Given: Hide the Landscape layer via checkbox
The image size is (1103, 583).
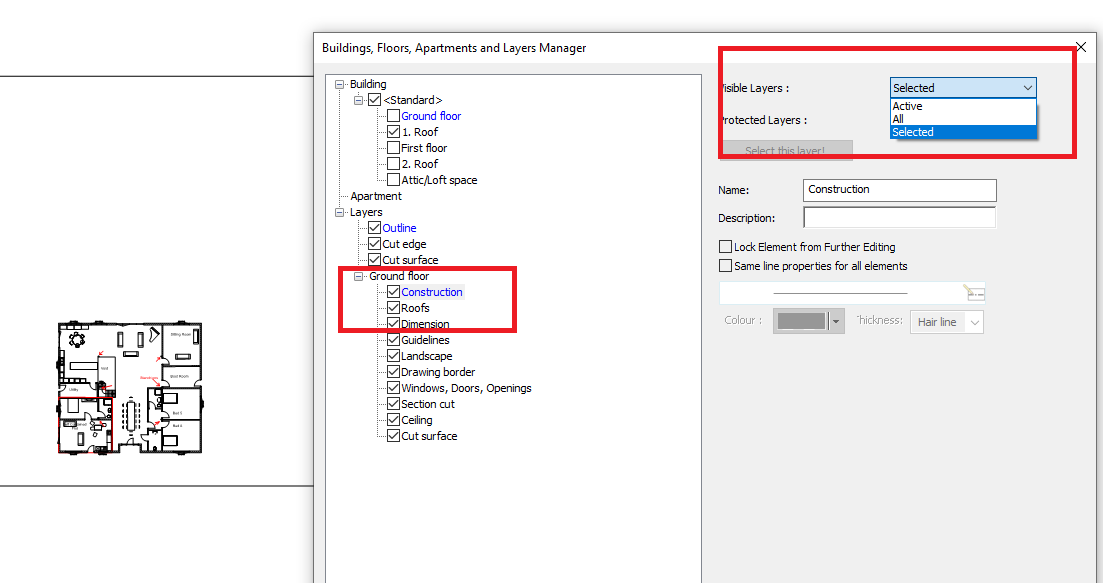Looking at the screenshot, I should (394, 356).
